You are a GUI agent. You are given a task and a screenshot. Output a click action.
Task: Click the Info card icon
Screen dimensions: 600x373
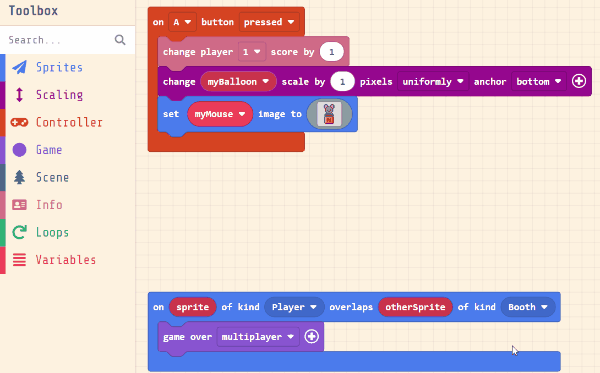click(x=19, y=205)
